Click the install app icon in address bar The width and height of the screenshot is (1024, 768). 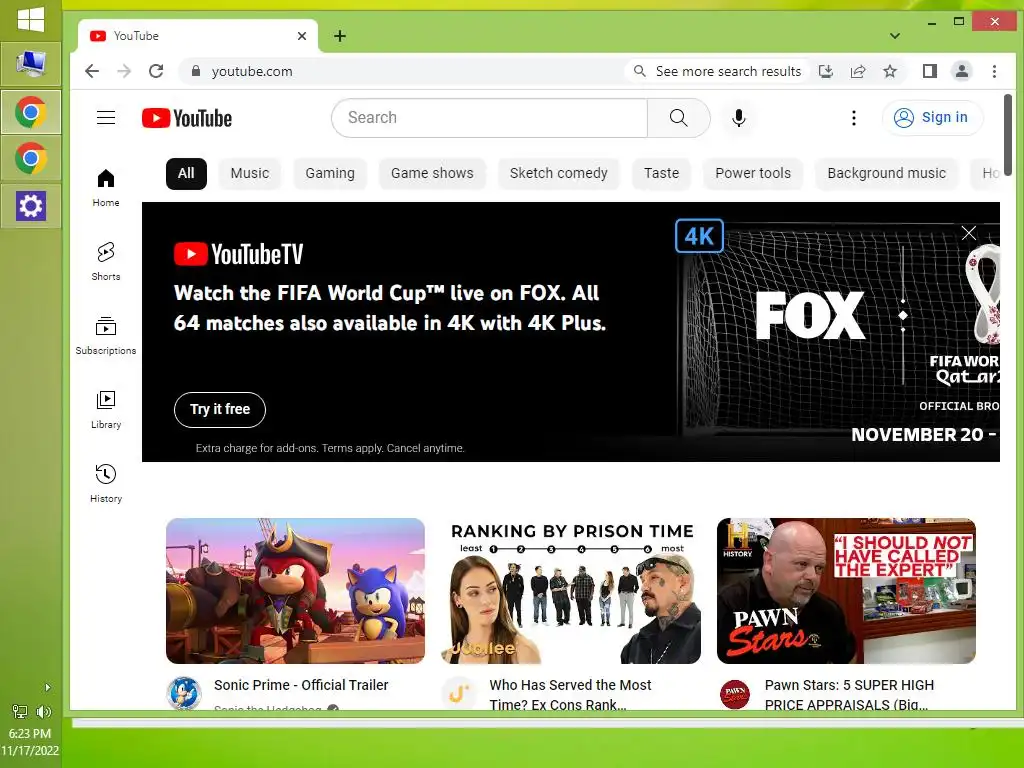(x=825, y=71)
